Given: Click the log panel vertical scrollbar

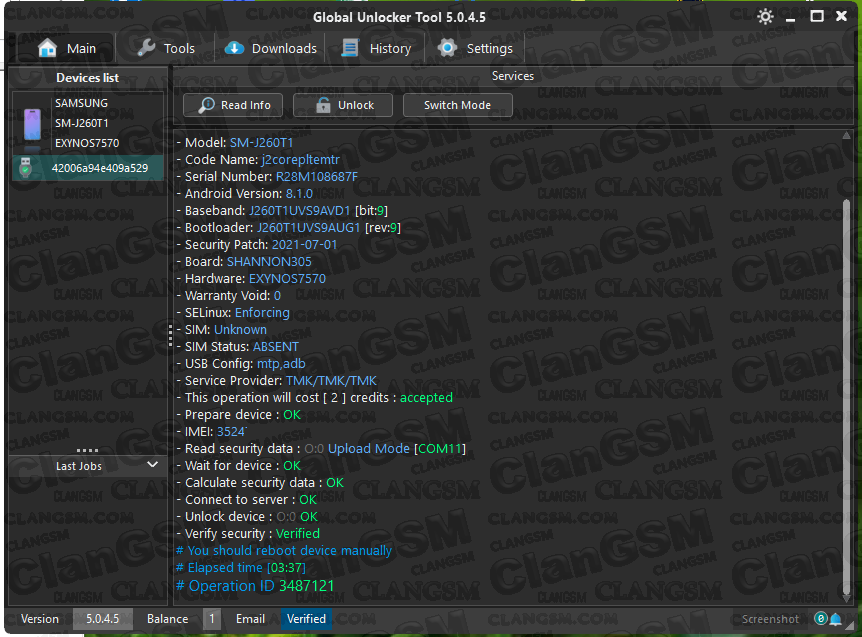Looking at the screenshot, I should coord(847,396).
